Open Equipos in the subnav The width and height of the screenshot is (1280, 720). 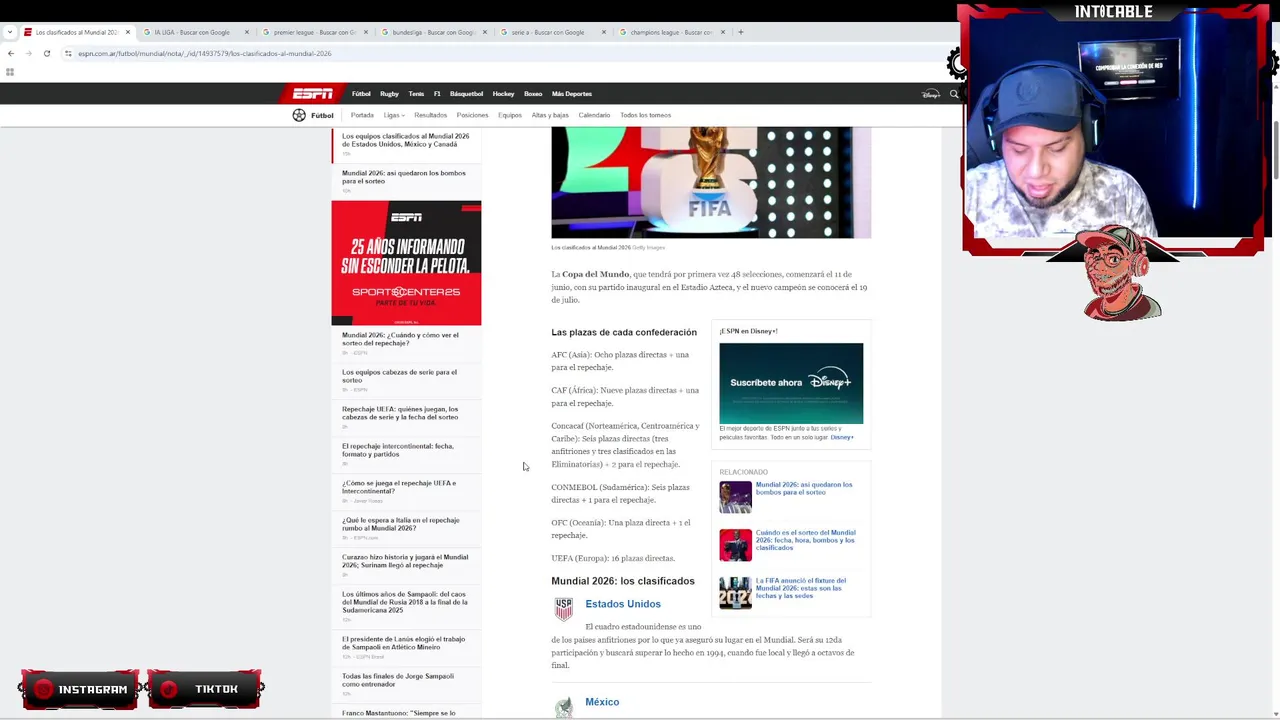[x=510, y=115]
